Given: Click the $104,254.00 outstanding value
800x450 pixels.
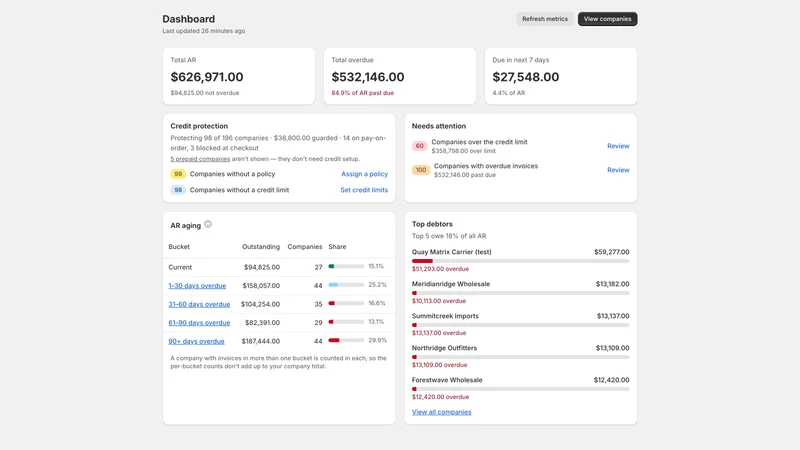Looking at the screenshot, I should [260, 304].
